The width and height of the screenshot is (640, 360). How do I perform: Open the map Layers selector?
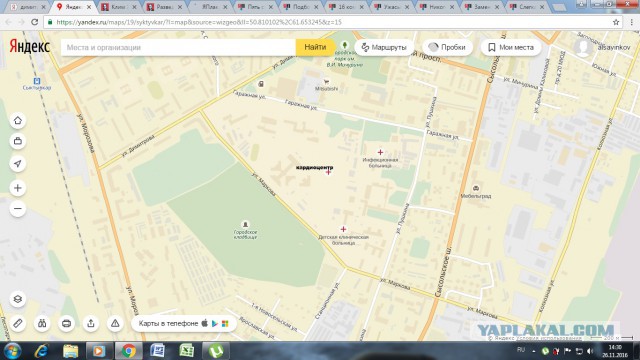point(18,299)
